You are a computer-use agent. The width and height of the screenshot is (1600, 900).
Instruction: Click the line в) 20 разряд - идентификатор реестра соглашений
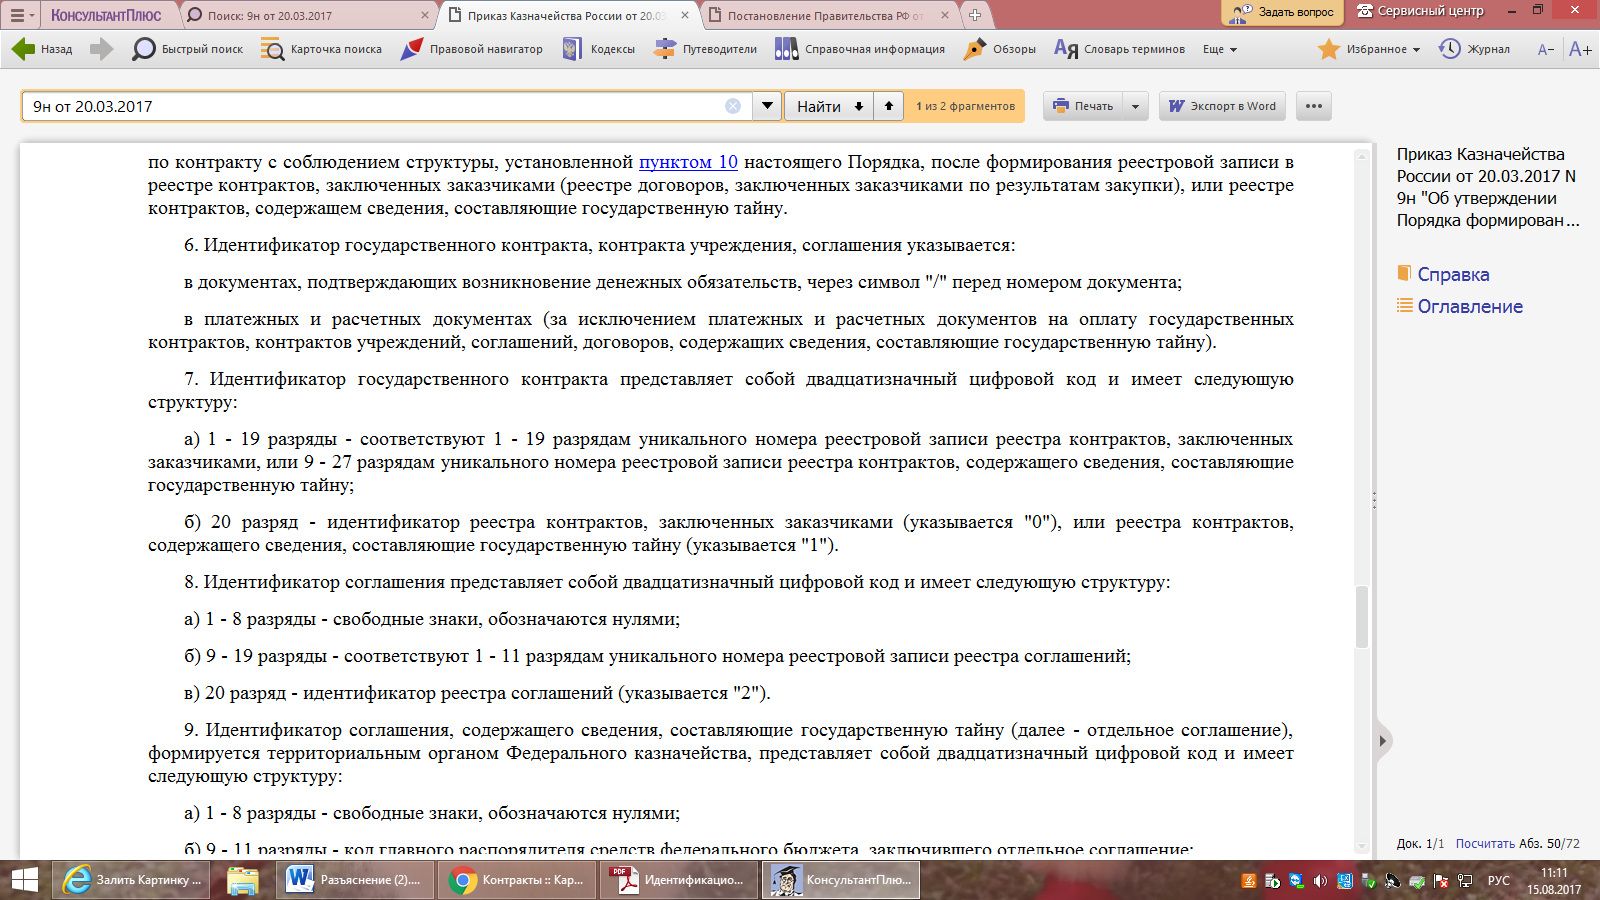(477, 693)
